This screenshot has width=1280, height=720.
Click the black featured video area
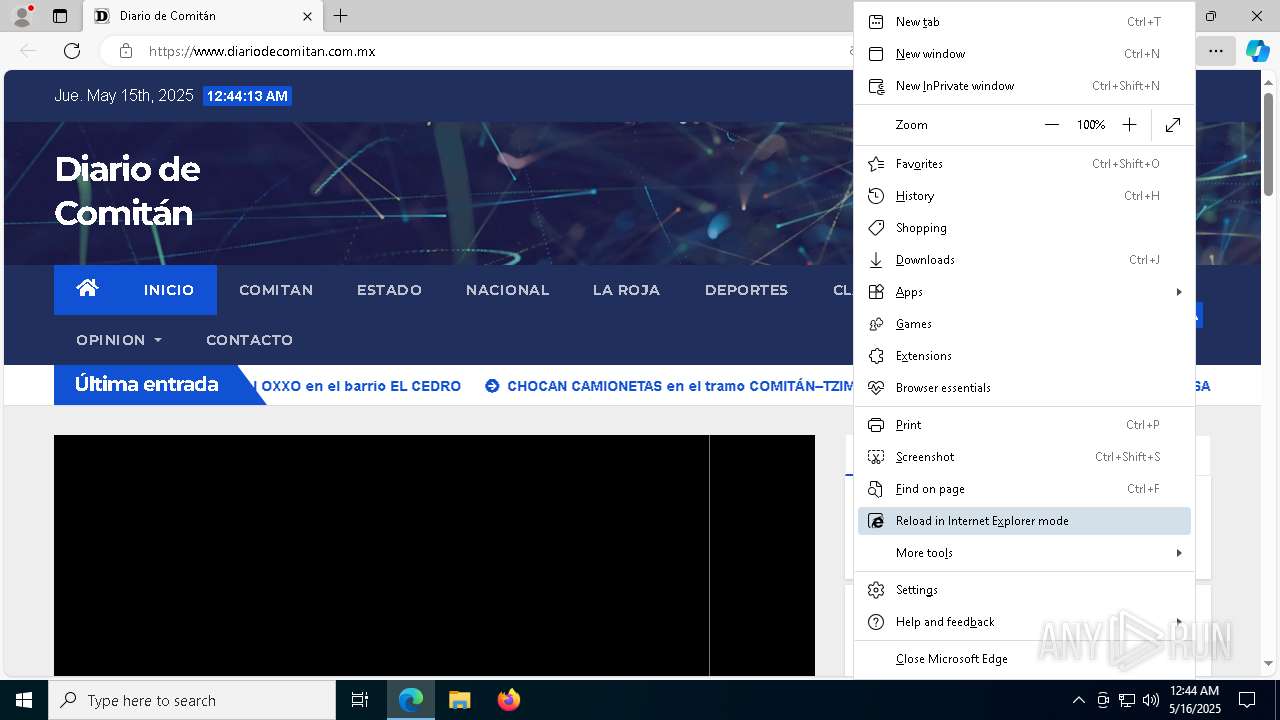(x=434, y=555)
